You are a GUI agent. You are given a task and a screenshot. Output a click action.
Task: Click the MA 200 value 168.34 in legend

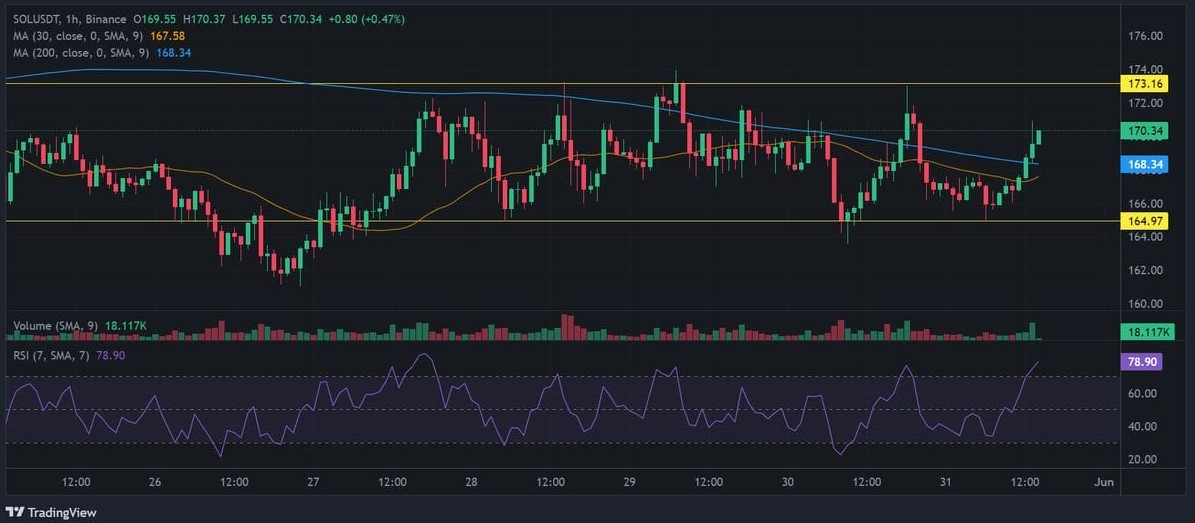click(173, 53)
